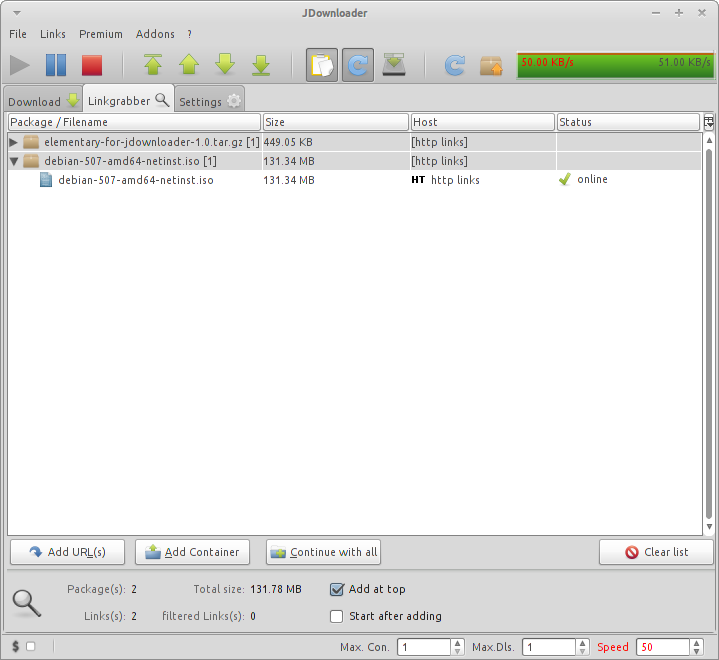Move selection to top arrow icon

point(153,65)
